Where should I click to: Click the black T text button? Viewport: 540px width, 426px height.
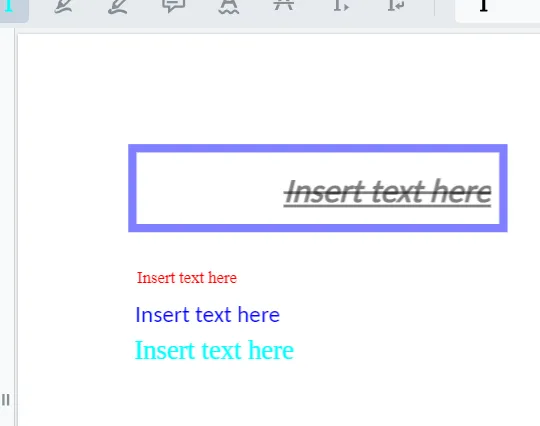(x=484, y=6)
